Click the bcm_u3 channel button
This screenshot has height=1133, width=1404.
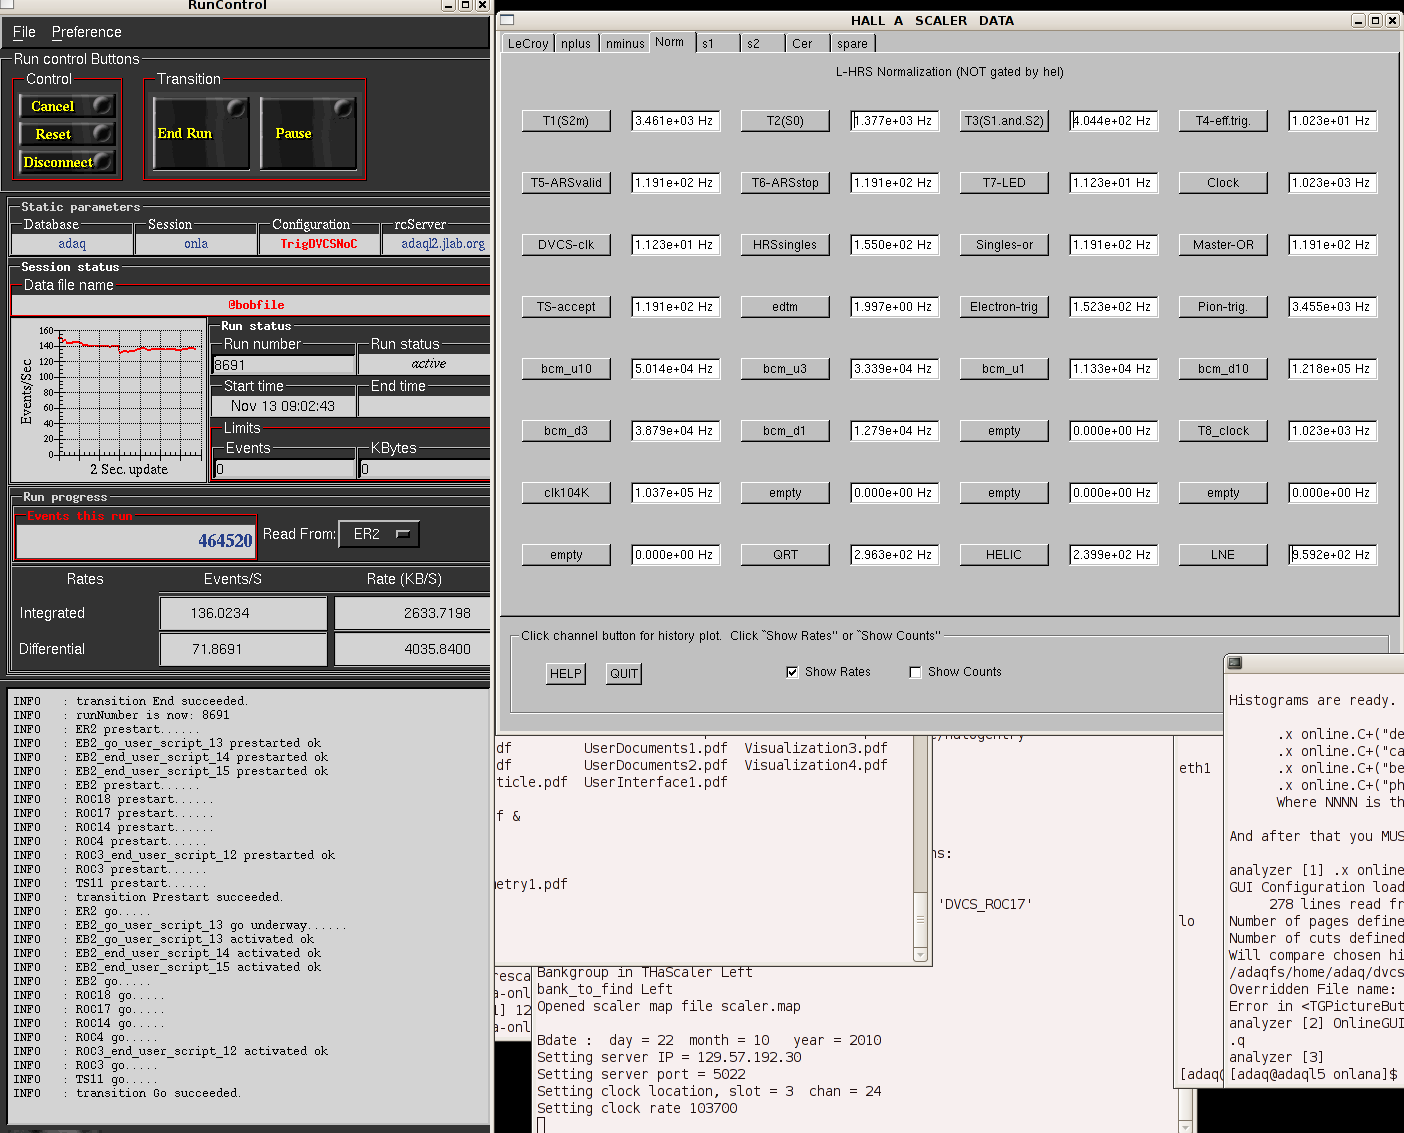[x=785, y=369]
